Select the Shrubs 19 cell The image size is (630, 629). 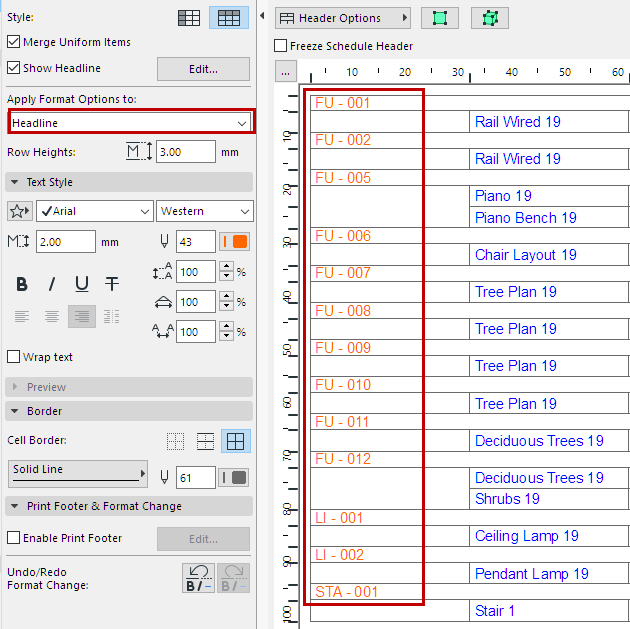(x=548, y=498)
